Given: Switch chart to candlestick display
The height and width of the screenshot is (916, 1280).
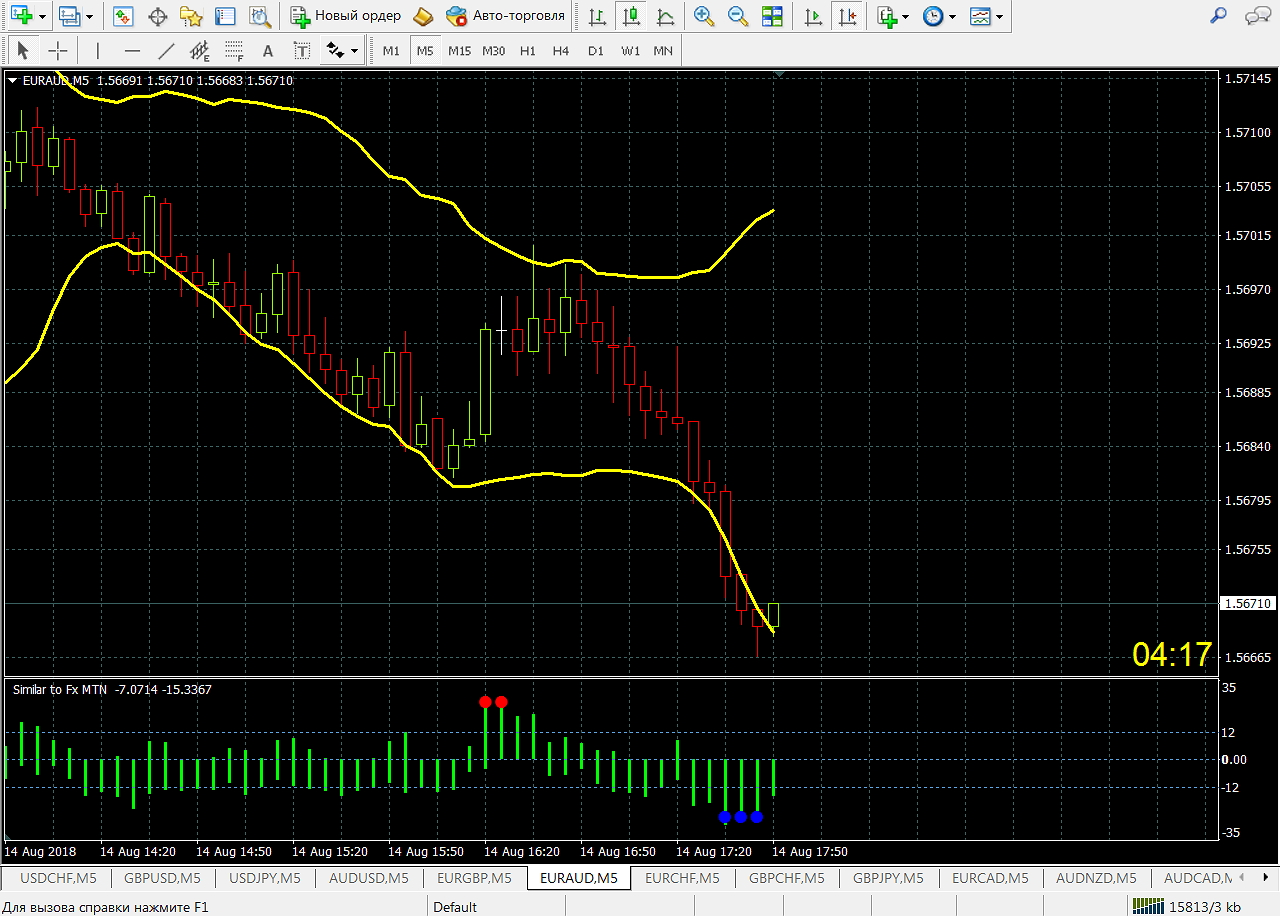Looking at the screenshot, I should click(630, 16).
